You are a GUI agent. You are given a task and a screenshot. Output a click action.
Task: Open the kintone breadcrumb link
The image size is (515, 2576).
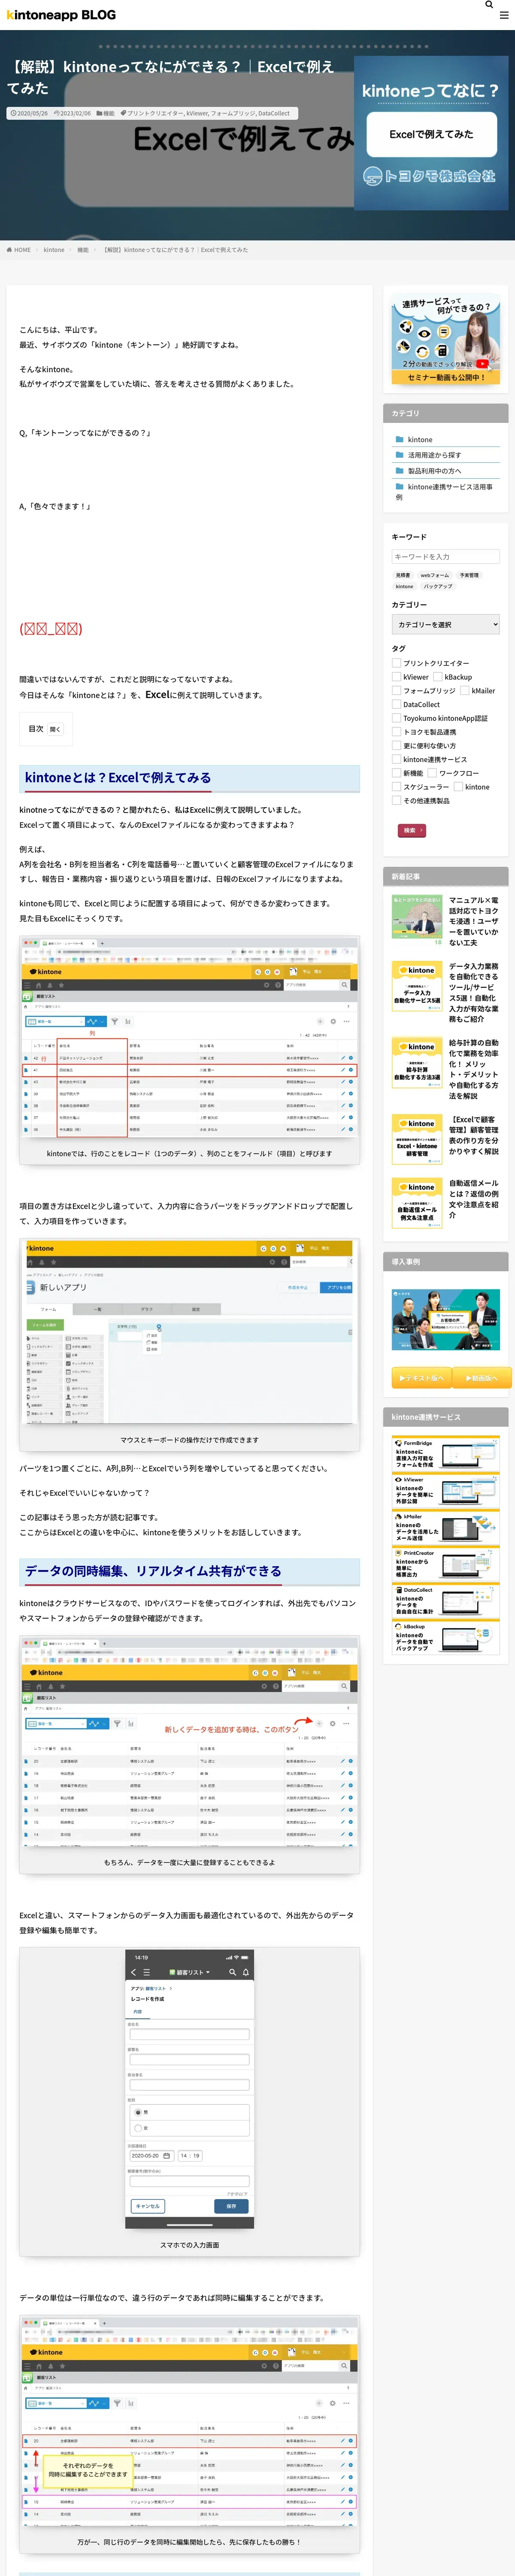(54, 250)
